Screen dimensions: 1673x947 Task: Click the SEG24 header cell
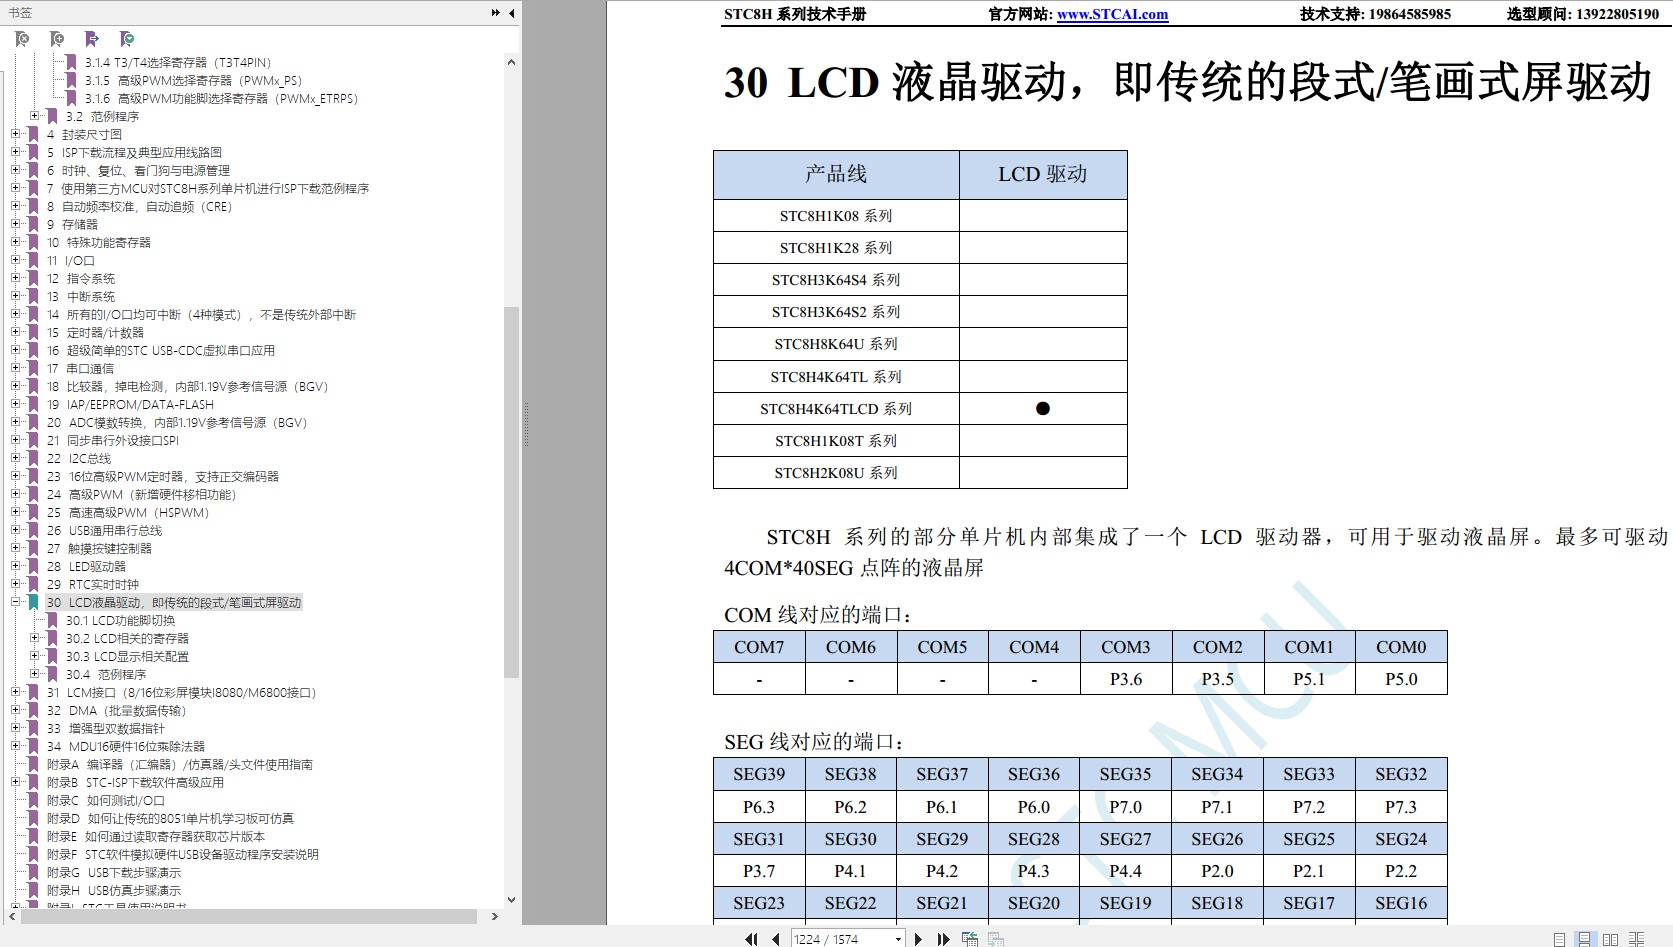click(x=1401, y=839)
